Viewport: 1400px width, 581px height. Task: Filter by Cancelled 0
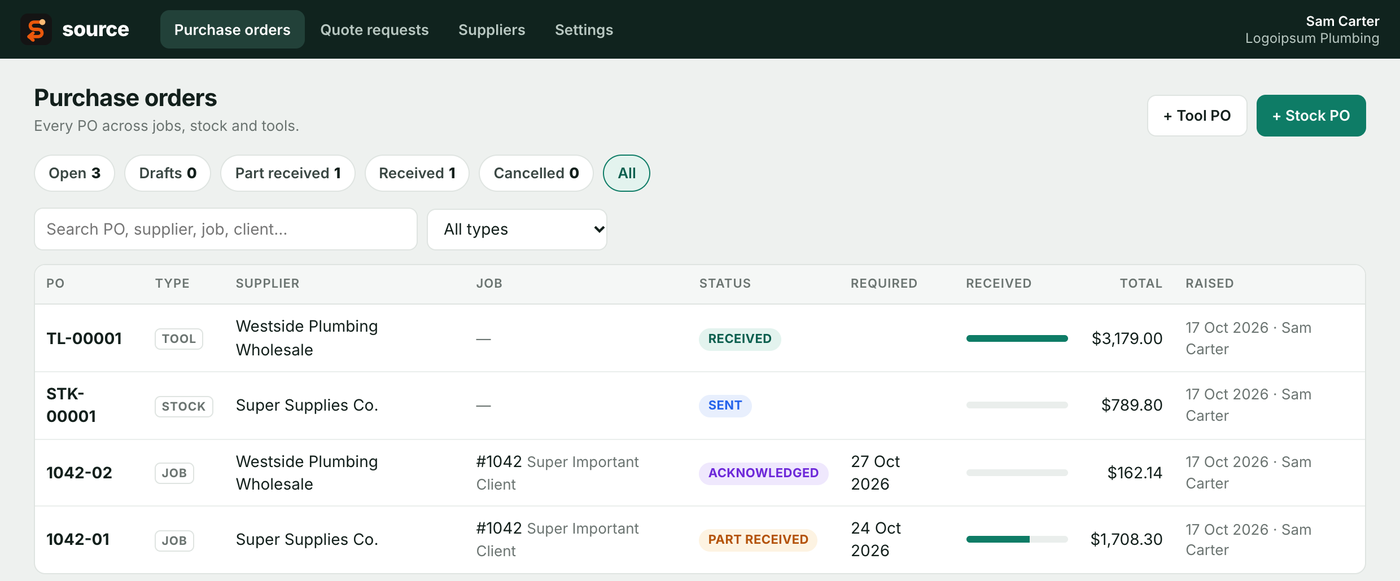(x=536, y=173)
